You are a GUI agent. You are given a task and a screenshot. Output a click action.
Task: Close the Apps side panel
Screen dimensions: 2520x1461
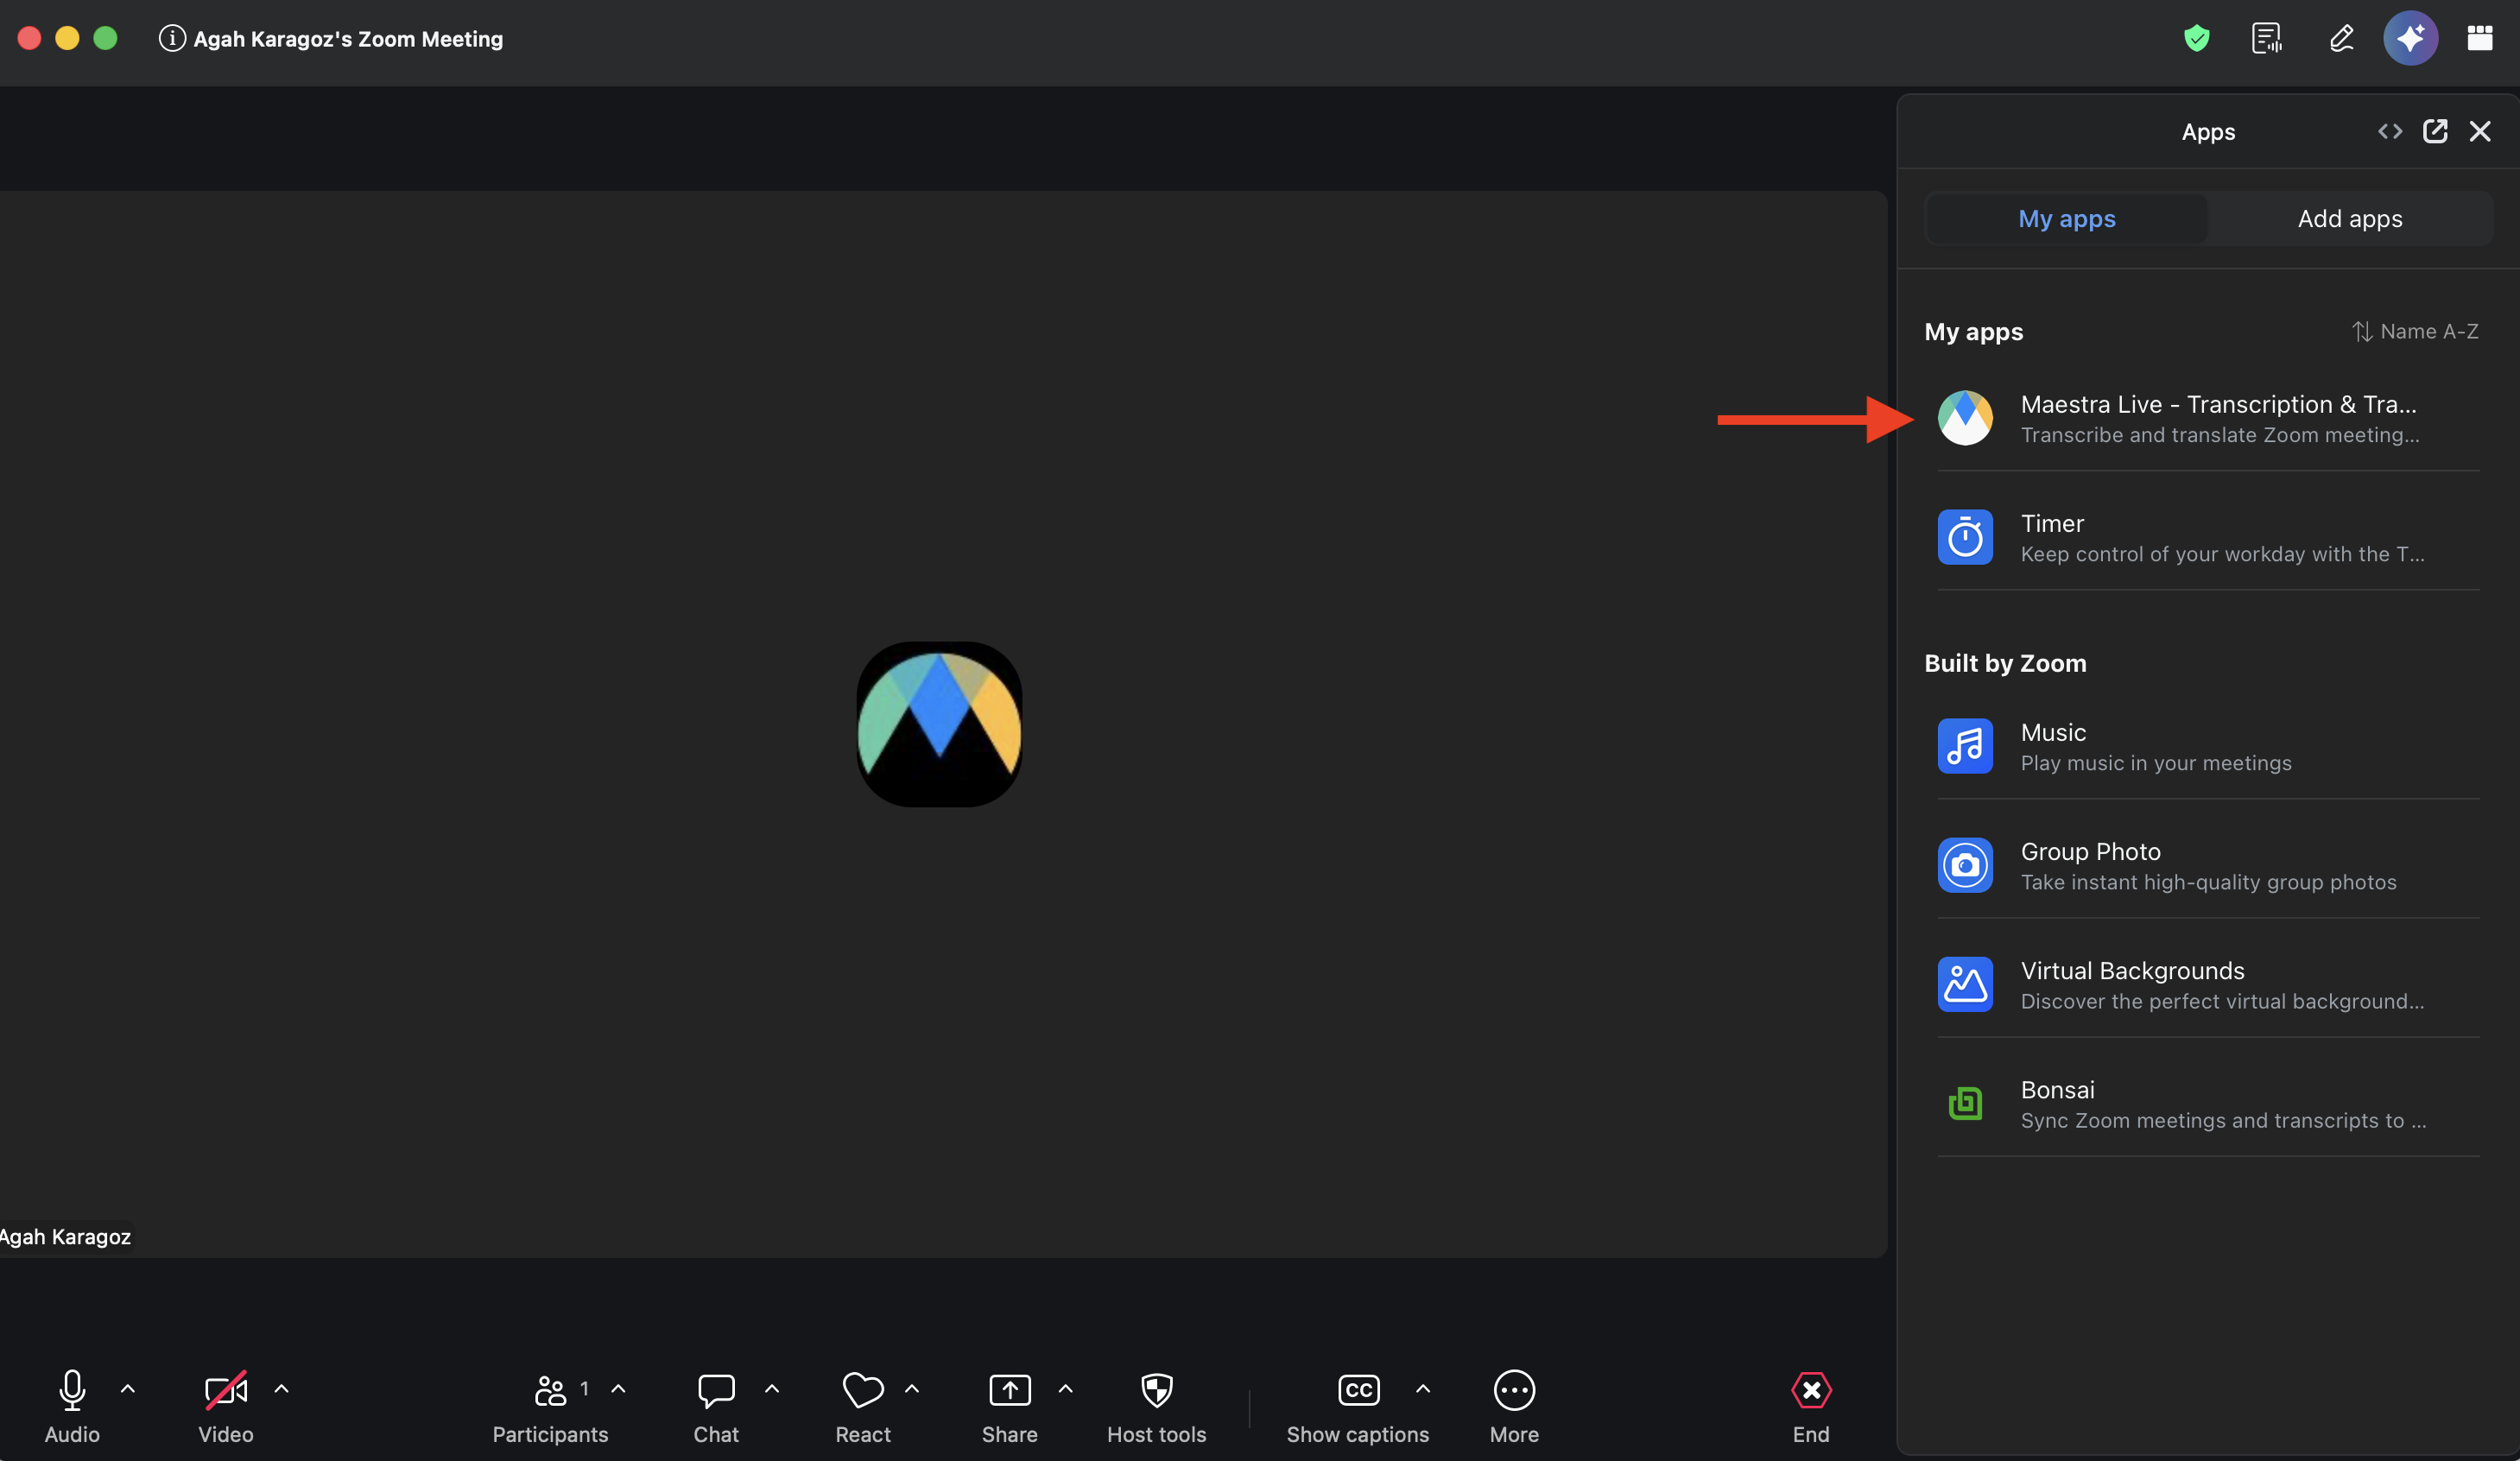pyautogui.click(x=2480, y=131)
